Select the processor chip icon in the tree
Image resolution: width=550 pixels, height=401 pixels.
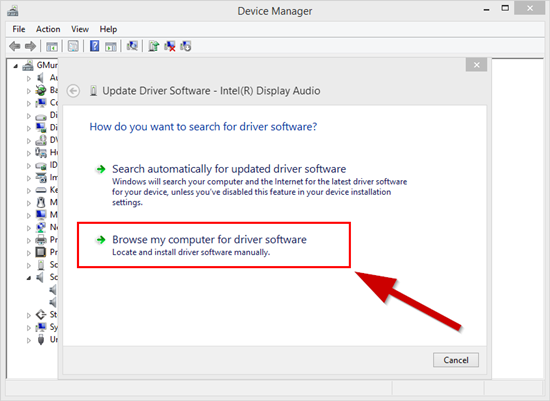pyautogui.click(x=41, y=252)
